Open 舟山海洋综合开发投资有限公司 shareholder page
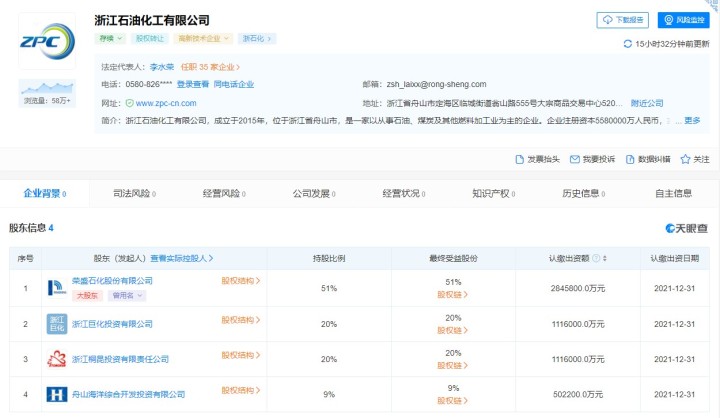 pos(129,394)
